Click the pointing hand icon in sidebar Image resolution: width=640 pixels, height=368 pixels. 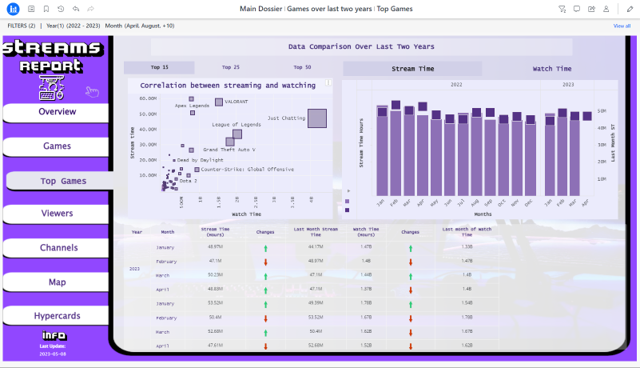(92, 92)
